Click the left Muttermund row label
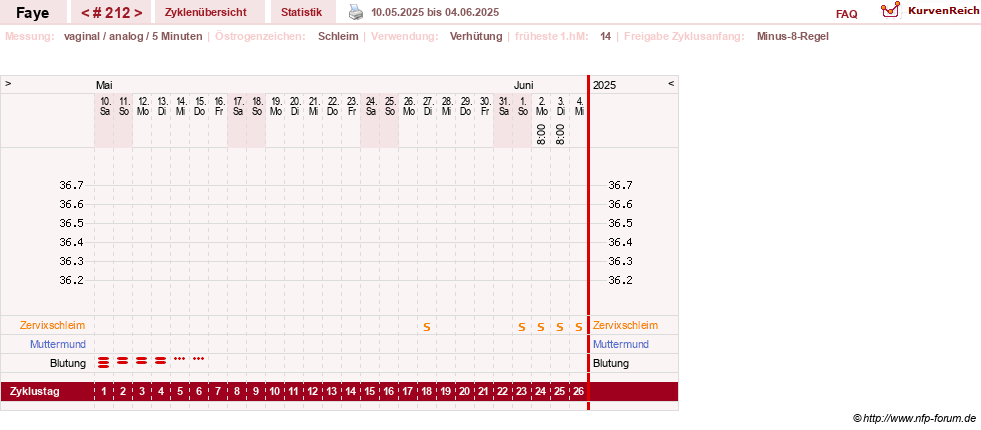Screen dimensions: 981x430 (x=58, y=344)
